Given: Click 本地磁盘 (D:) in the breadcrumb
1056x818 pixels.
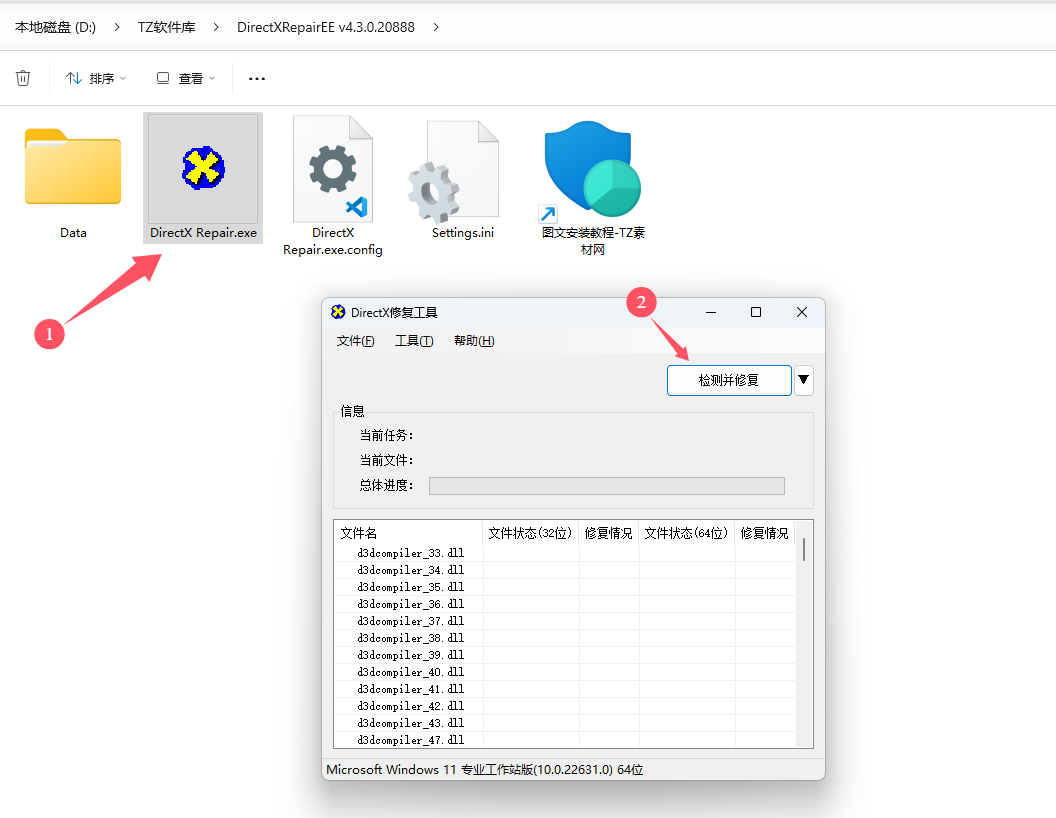Looking at the screenshot, I should (x=55, y=27).
